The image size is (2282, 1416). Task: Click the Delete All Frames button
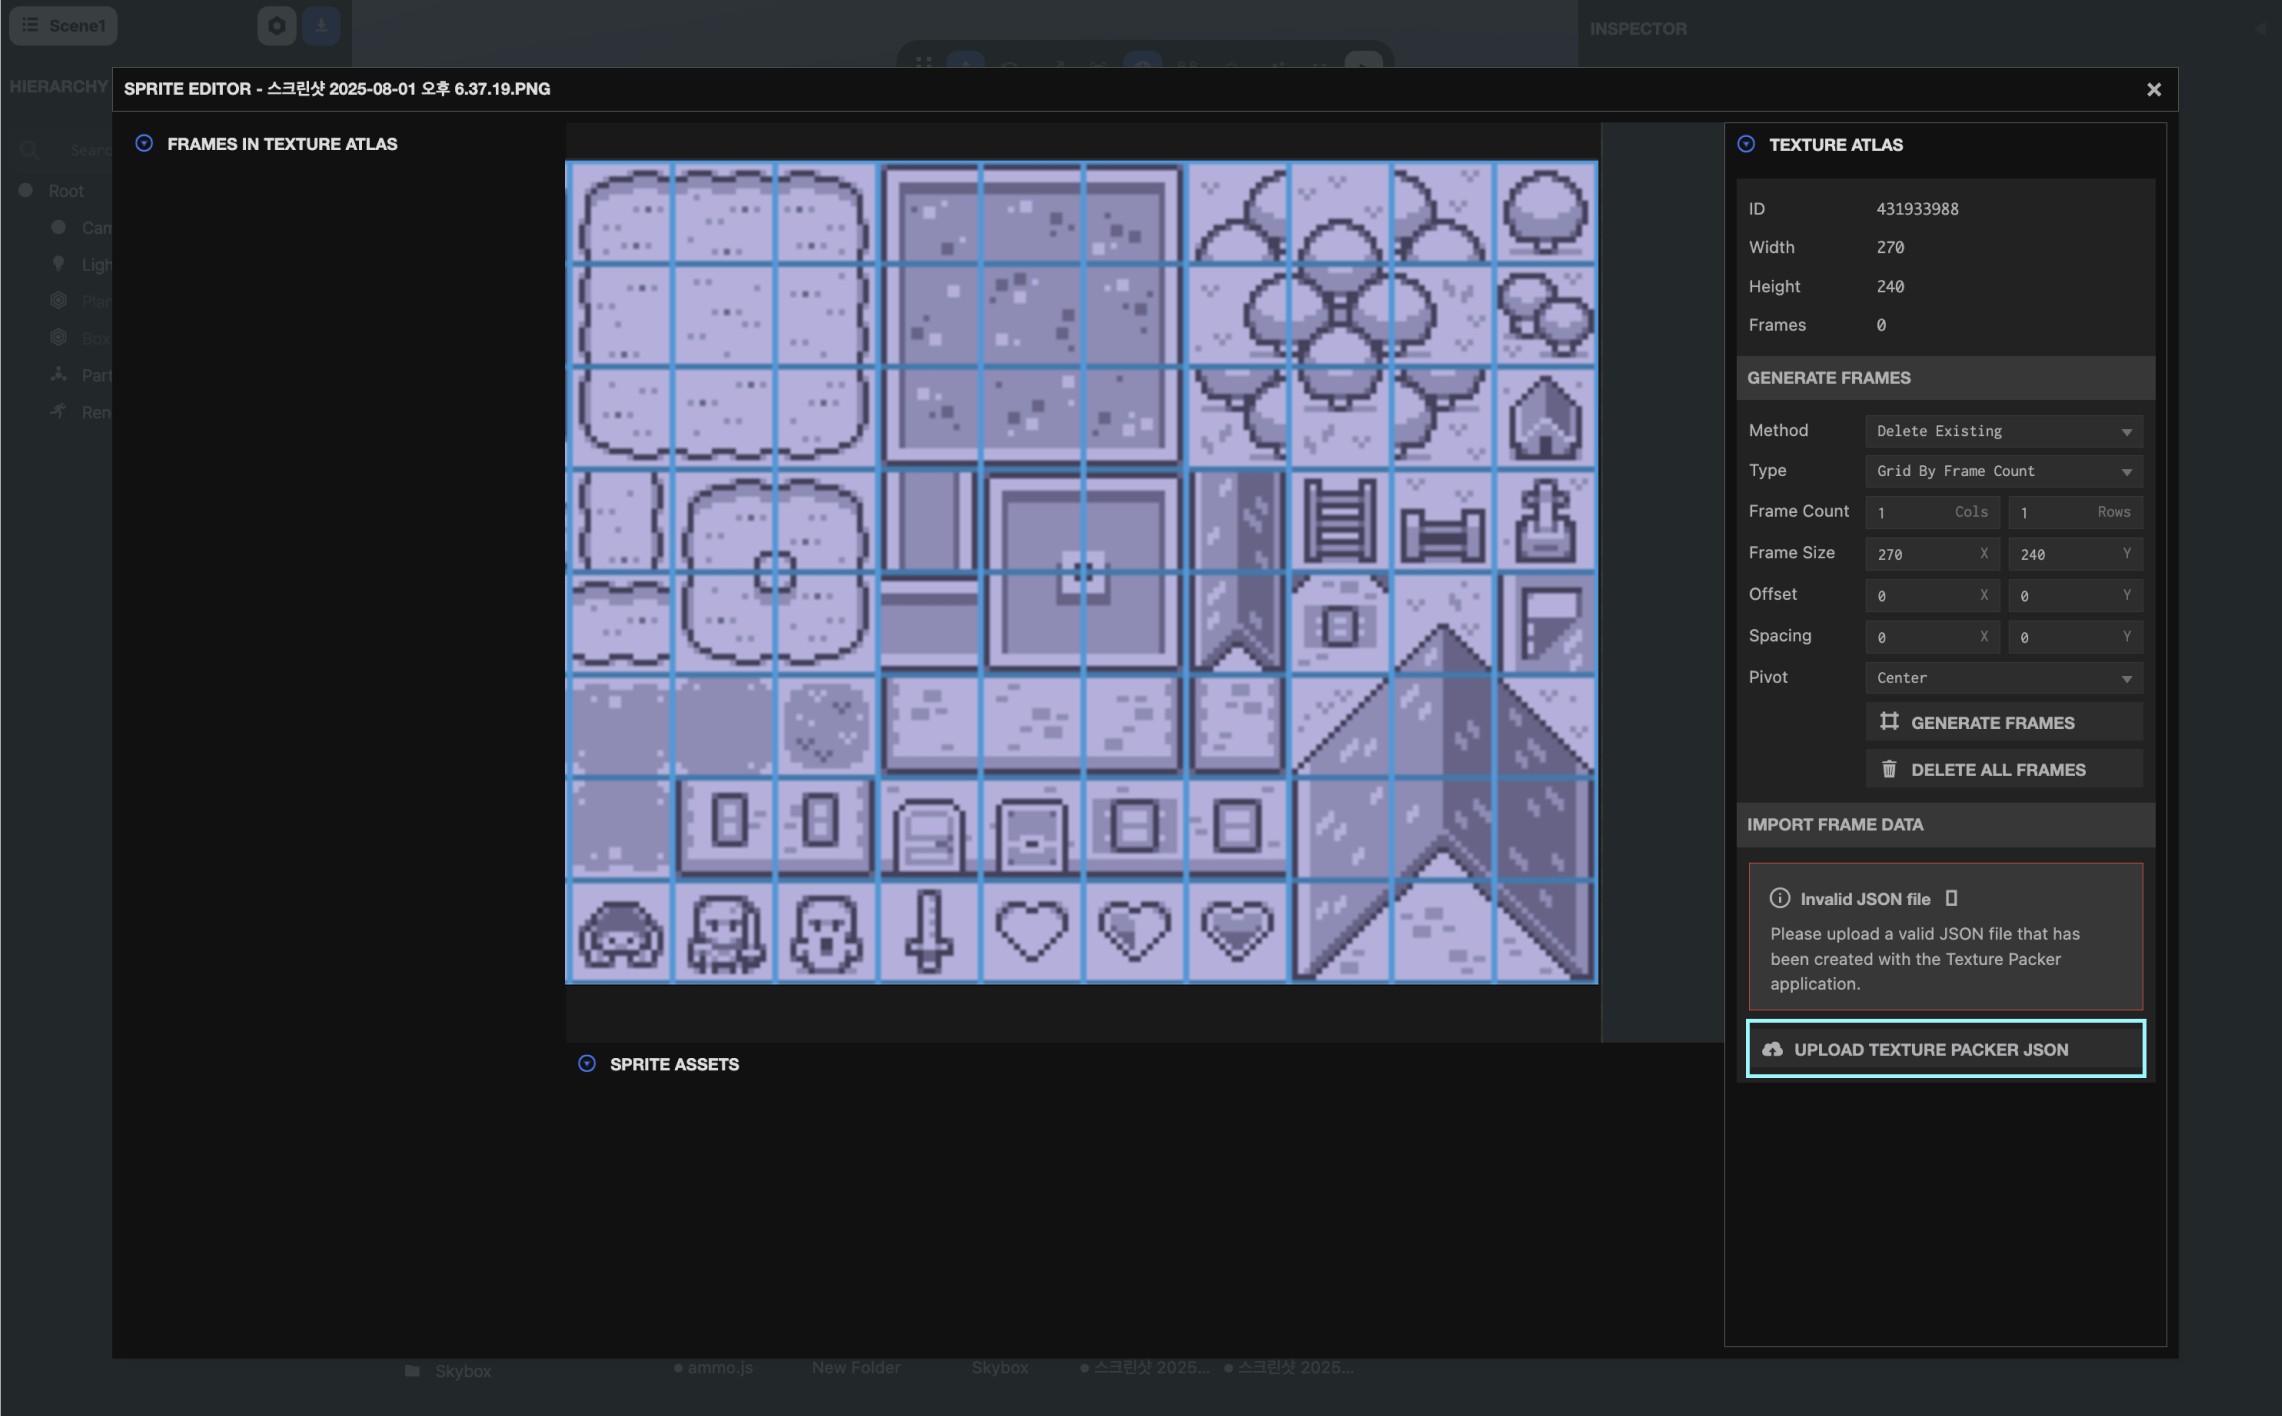coord(2003,769)
